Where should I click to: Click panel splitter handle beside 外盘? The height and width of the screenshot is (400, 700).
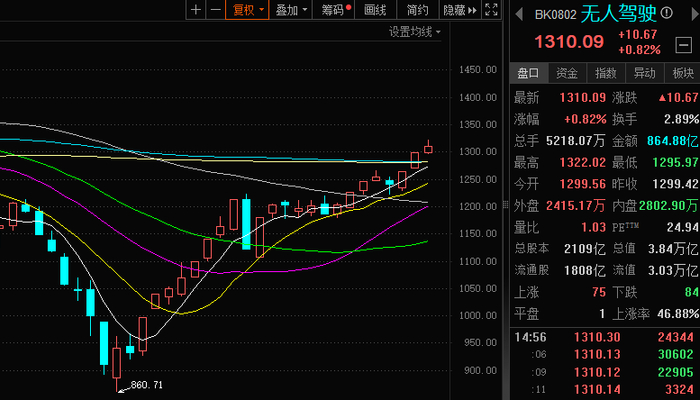coord(506,205)
